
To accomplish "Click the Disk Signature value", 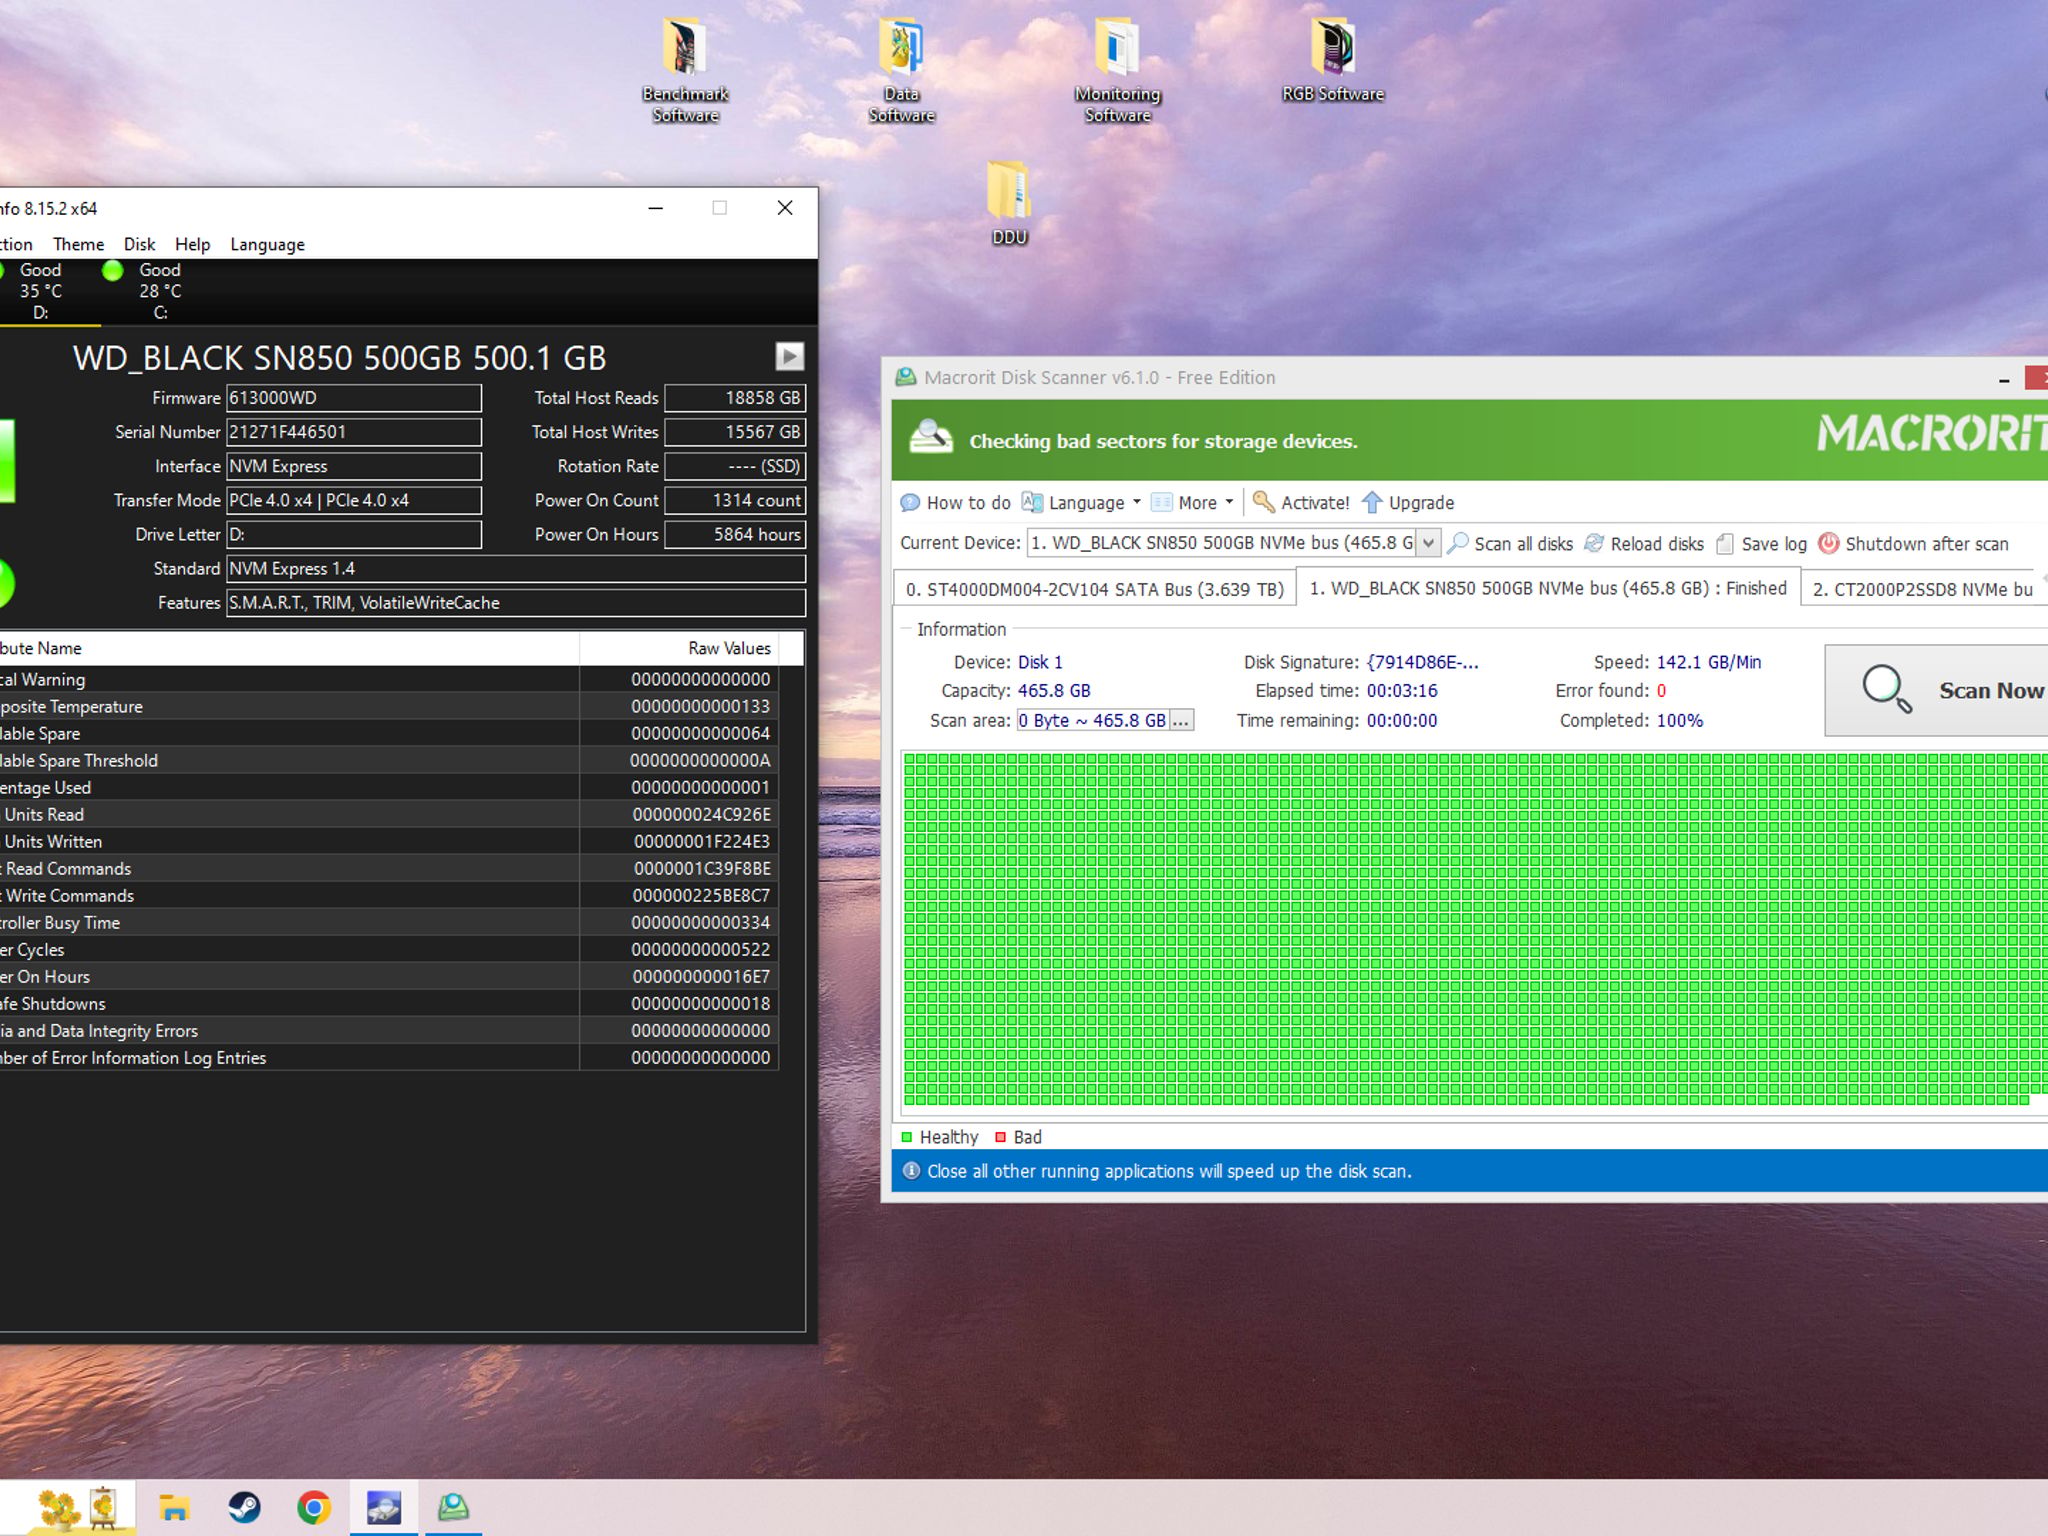I will point(1423,662).
